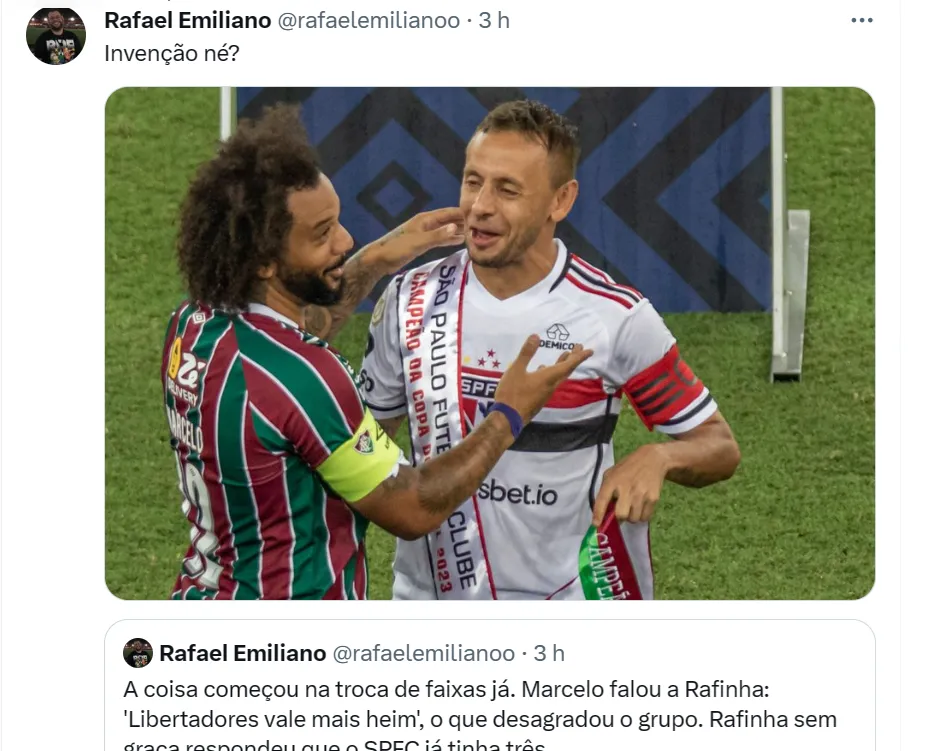Click the quoted tweet's 3 h timestamp
This screenshot has width=944, height=751.
549,653
